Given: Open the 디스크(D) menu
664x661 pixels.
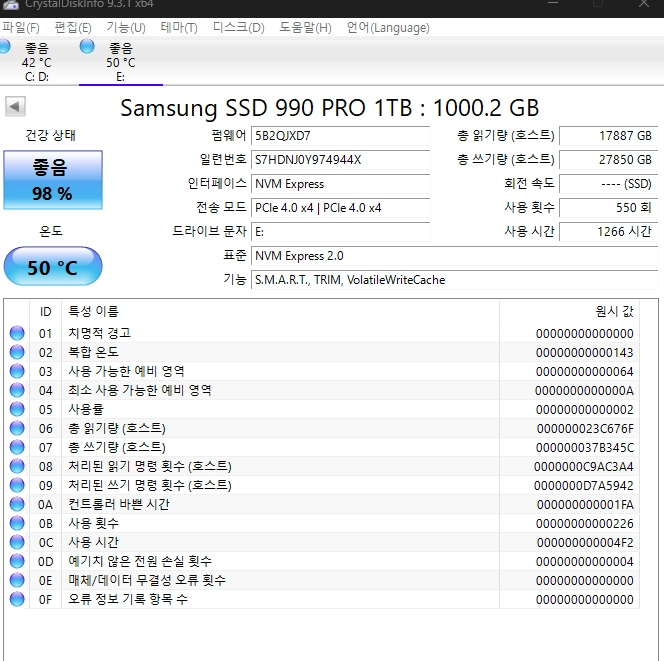Looking at the screenshot, I should 238,28.
